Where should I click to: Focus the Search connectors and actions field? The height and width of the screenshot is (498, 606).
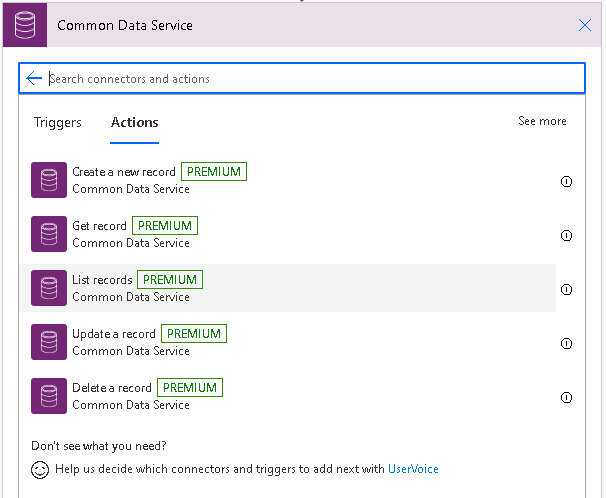click(x=302, y=78)
